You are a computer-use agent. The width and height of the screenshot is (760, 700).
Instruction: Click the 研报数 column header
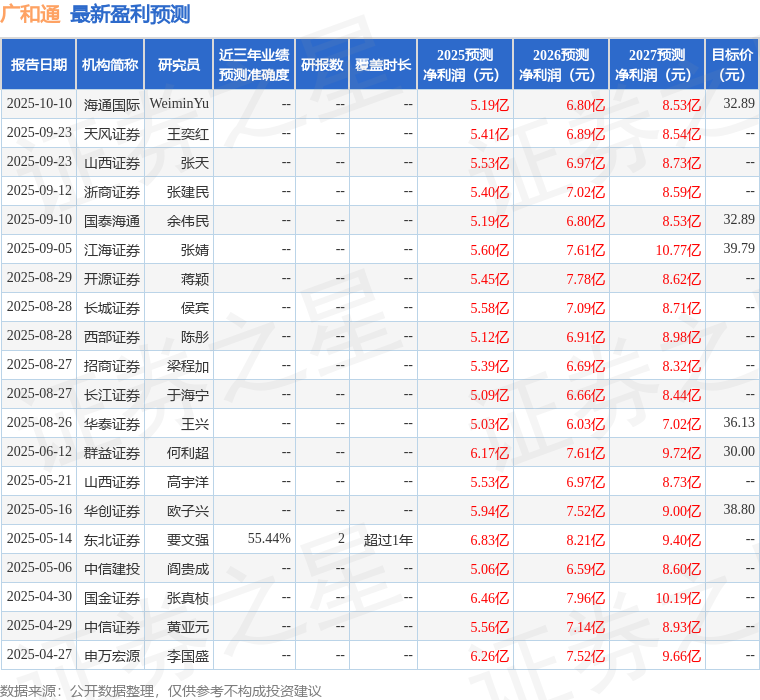[322, 64]
